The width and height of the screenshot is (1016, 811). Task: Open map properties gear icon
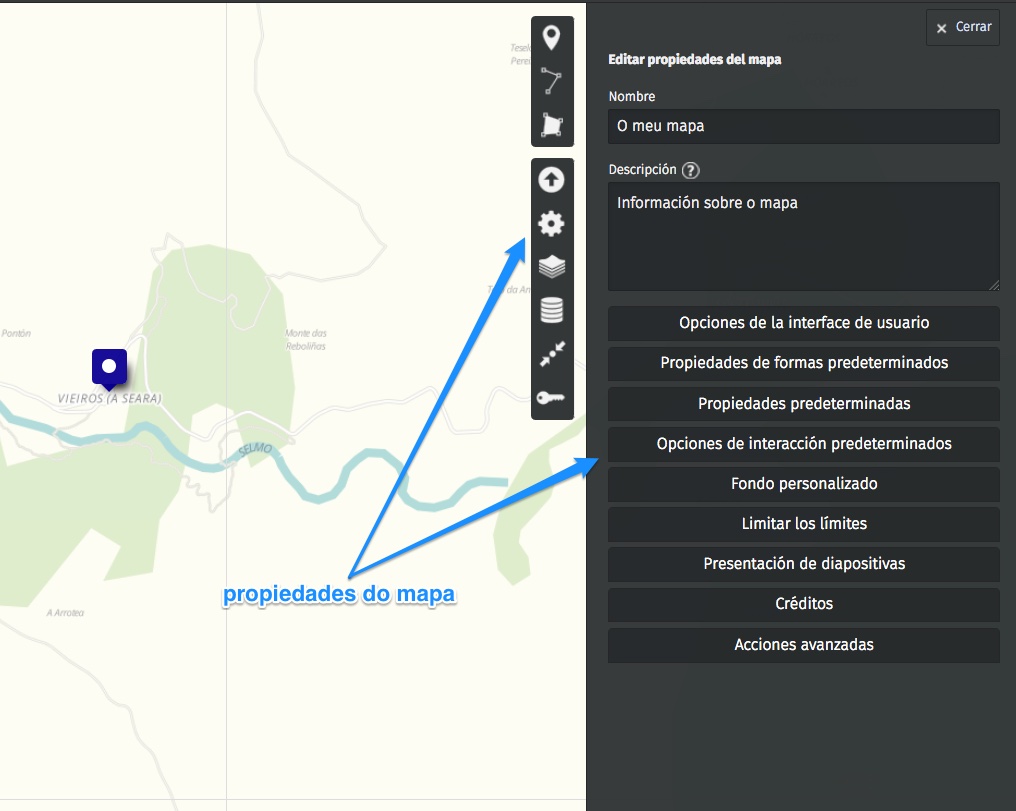(551, 224)
